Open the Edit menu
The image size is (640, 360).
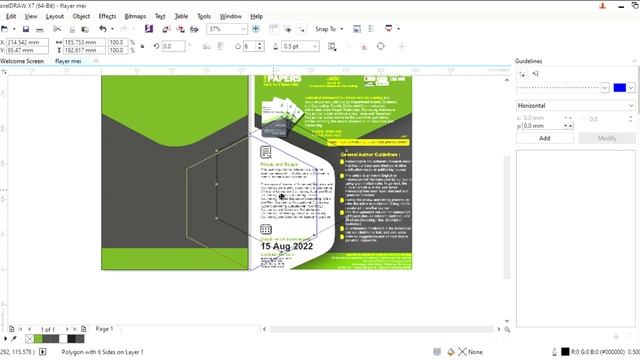tap(11, 16)
